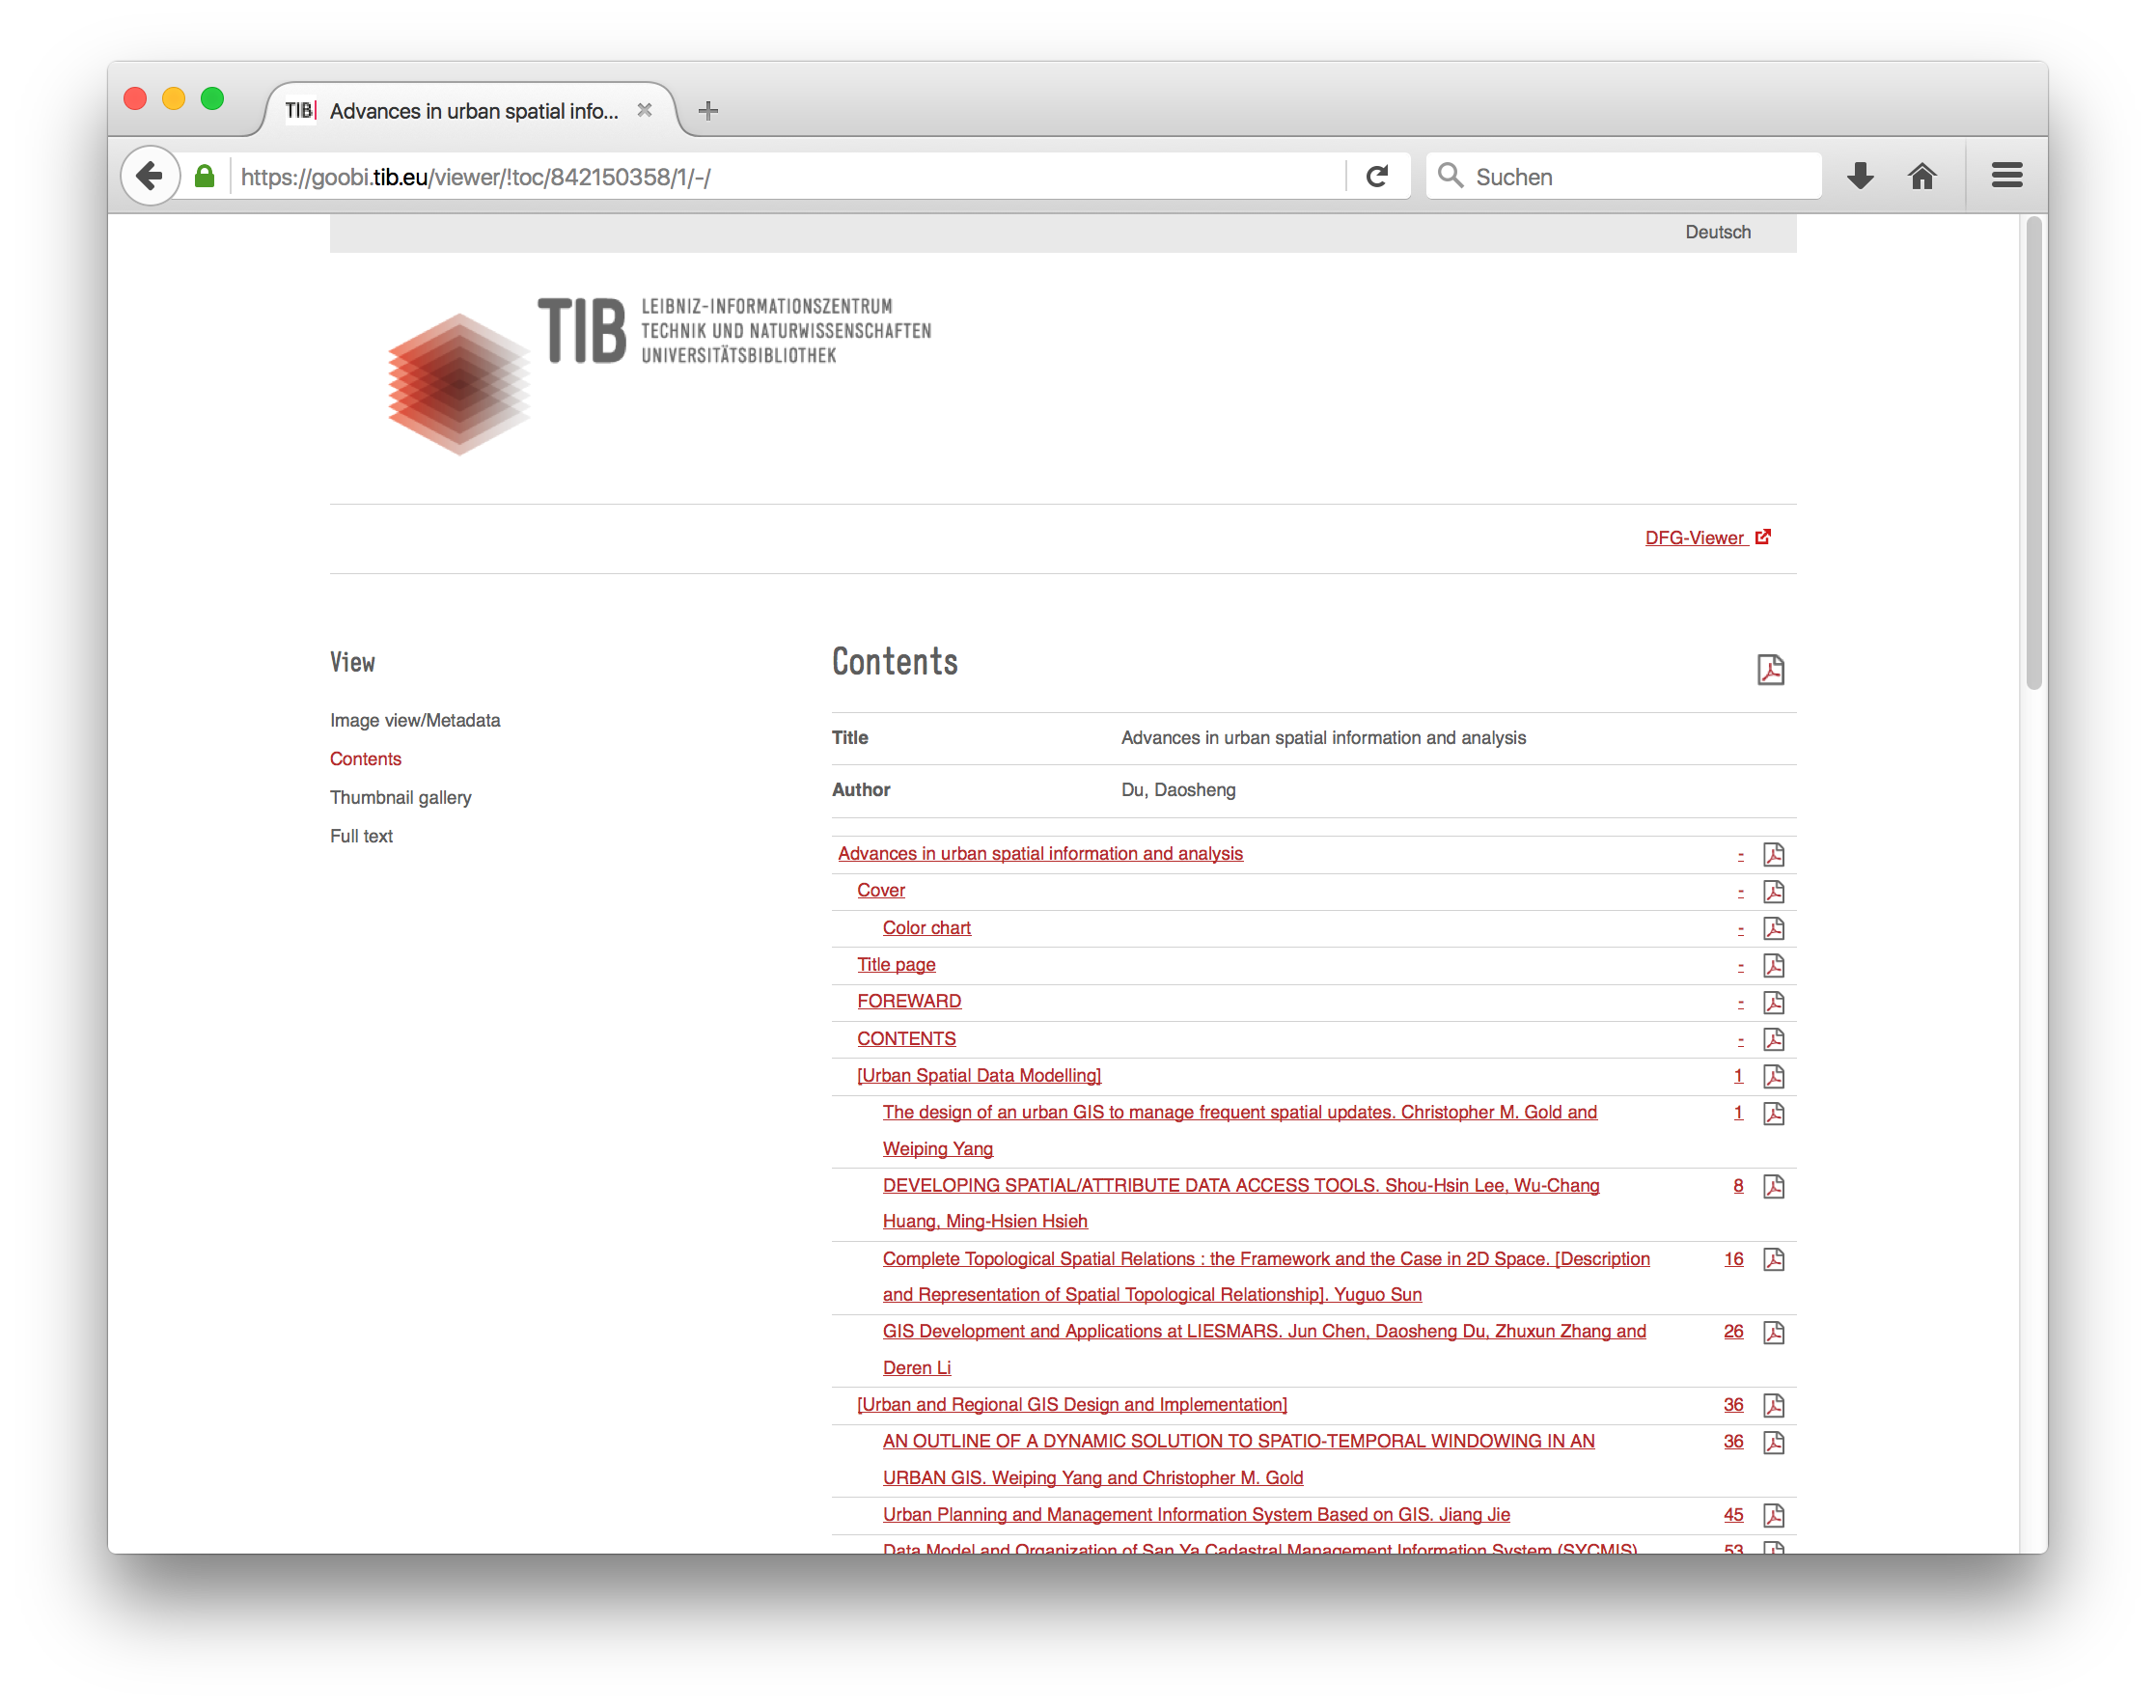Open the FOREWARD entry
Screen dimensions: 2156x1708
pos(909,1001)
